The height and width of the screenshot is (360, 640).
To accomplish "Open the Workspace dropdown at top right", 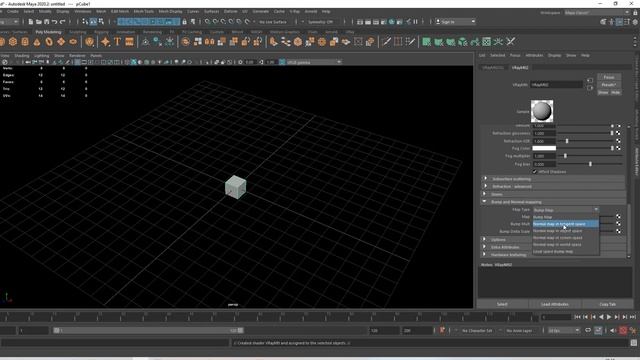I will [x=597, y=13].
